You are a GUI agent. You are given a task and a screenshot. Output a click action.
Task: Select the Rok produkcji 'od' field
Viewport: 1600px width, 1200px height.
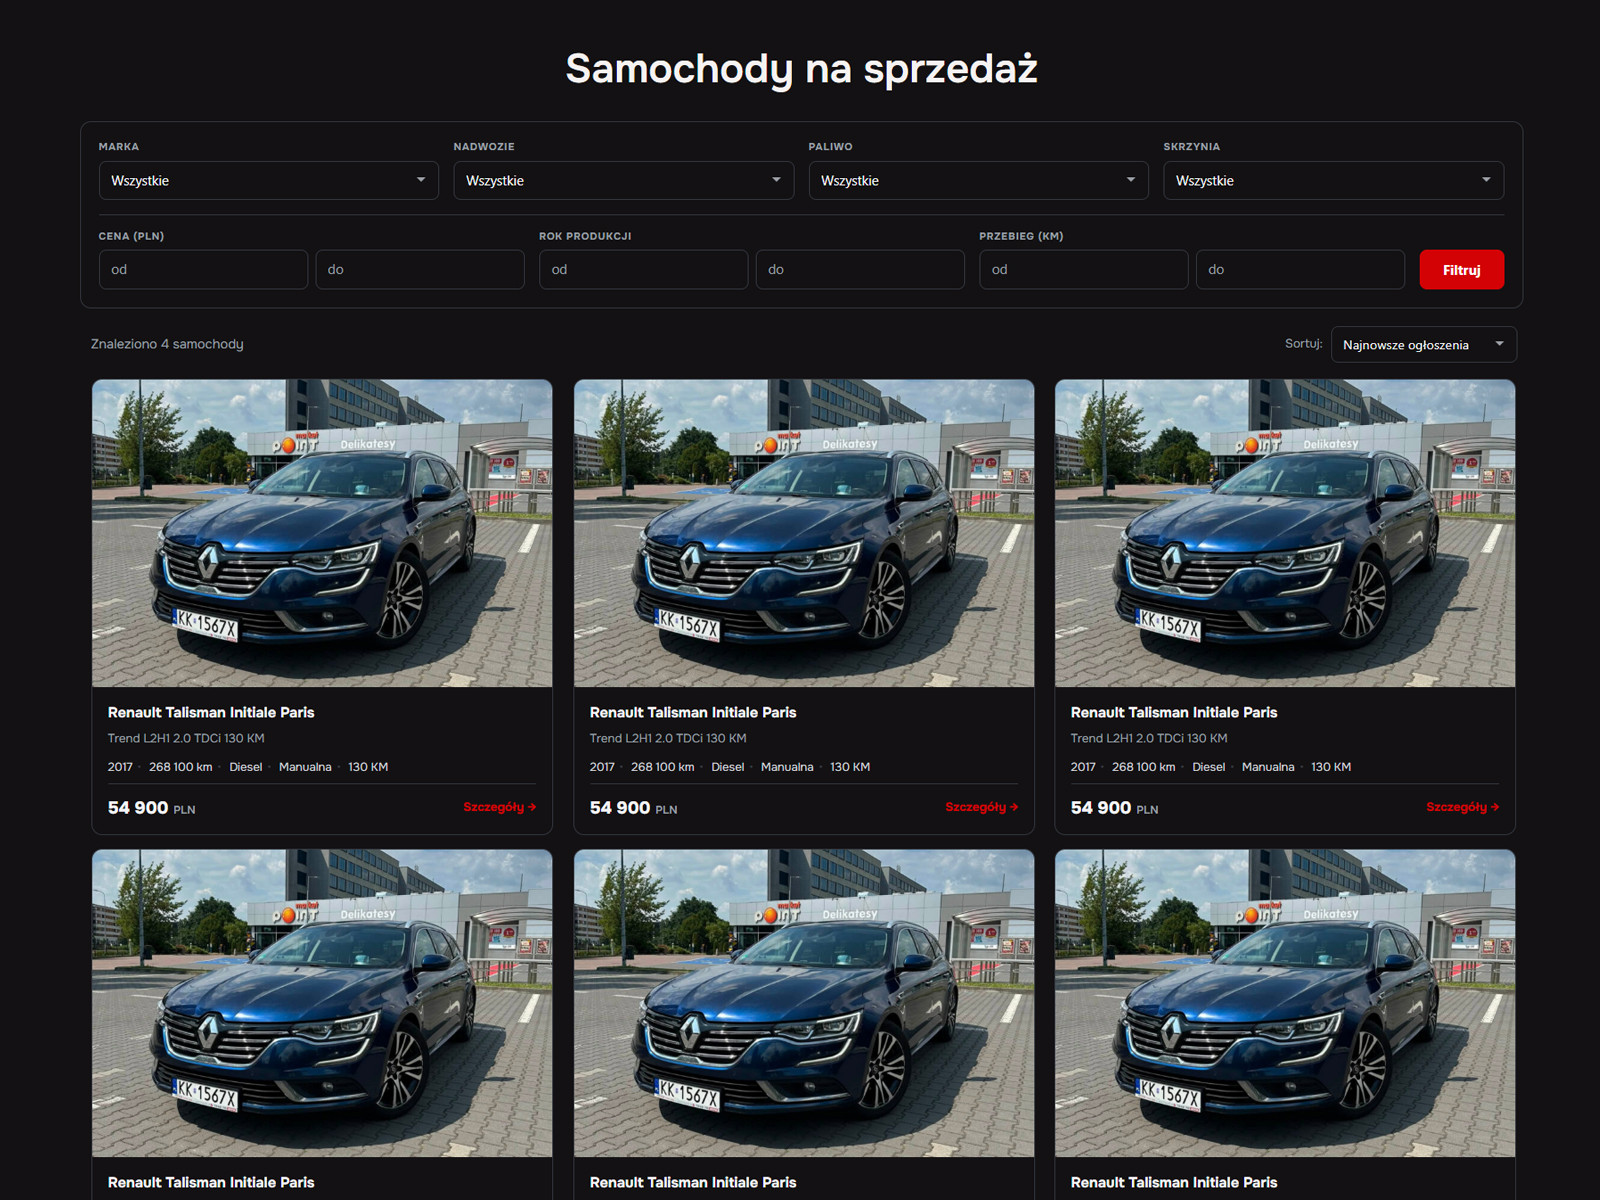point(643,270)
